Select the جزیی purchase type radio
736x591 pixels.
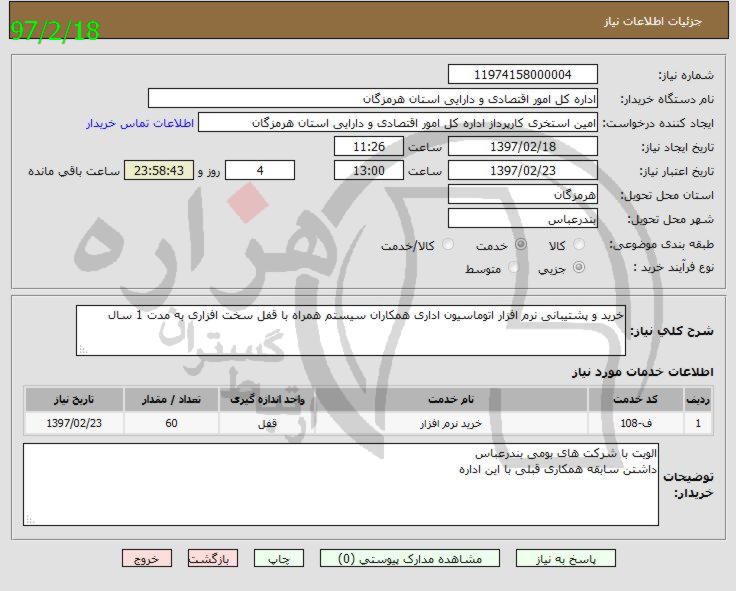[579, 267]
